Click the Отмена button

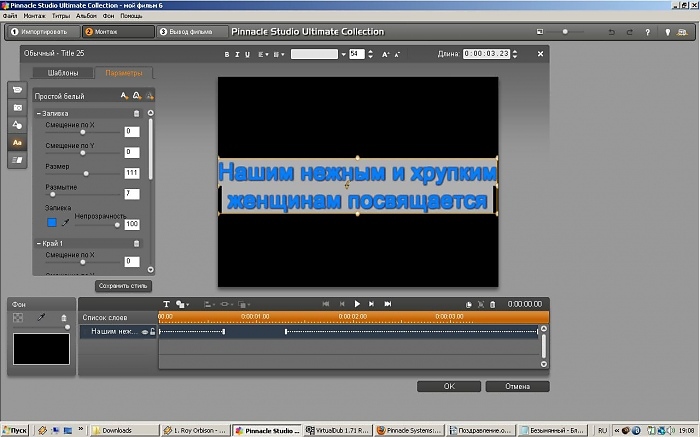(x=517, y=386)
